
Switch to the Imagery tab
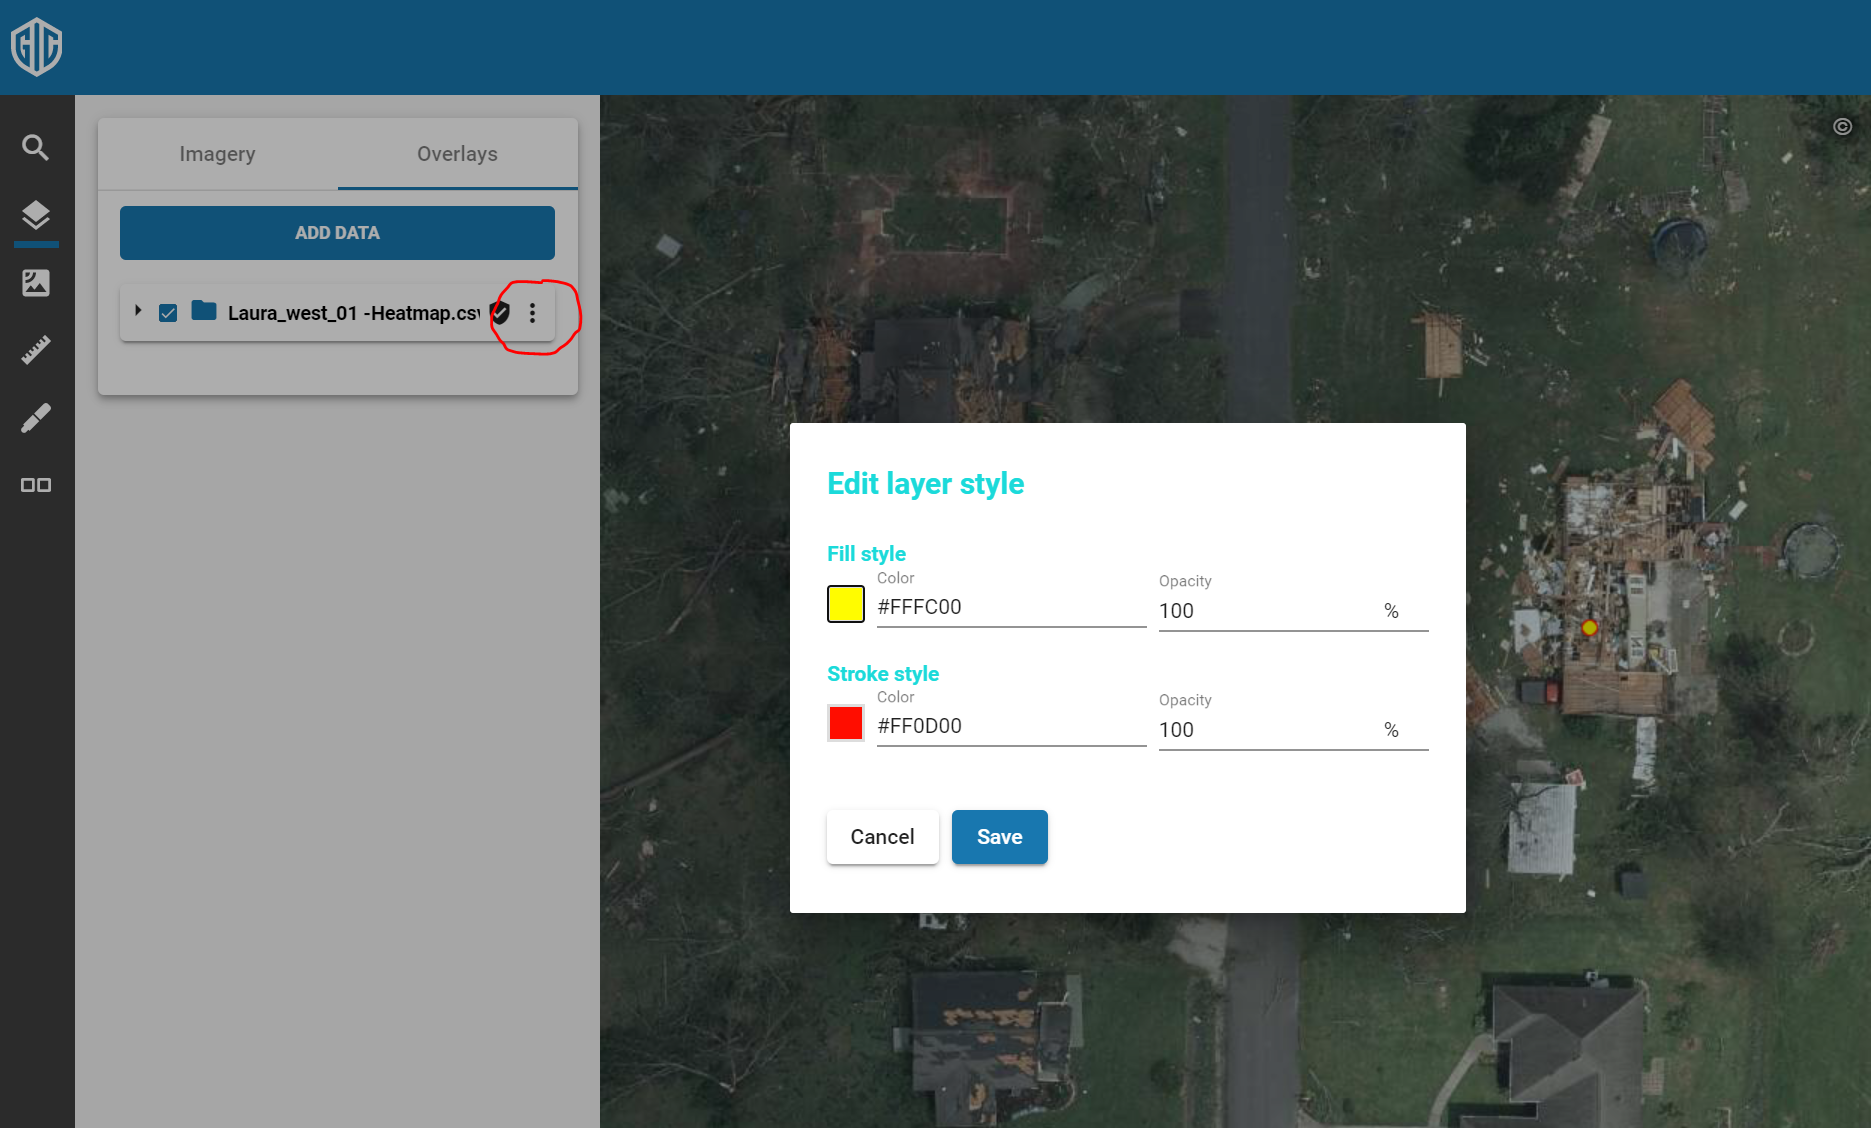217,154
